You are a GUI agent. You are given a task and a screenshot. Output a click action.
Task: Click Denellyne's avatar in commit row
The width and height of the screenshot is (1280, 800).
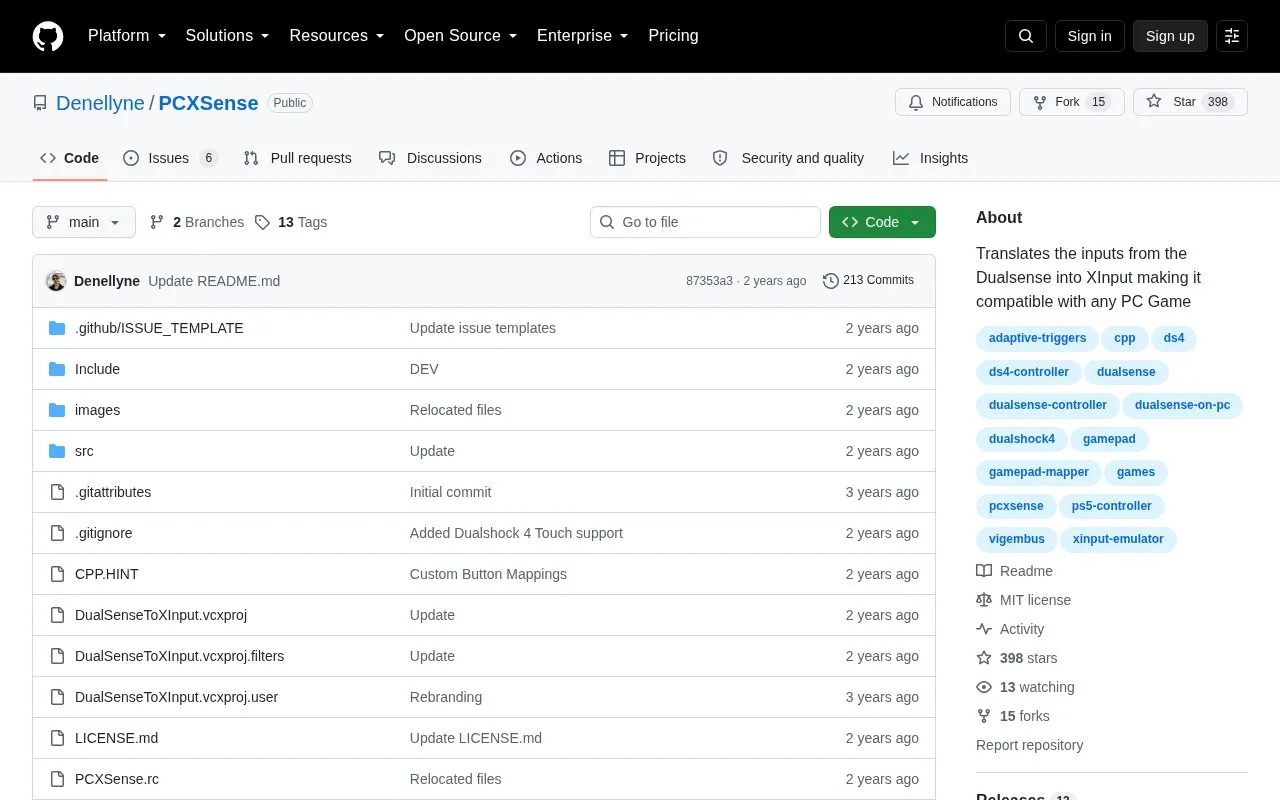56,281
